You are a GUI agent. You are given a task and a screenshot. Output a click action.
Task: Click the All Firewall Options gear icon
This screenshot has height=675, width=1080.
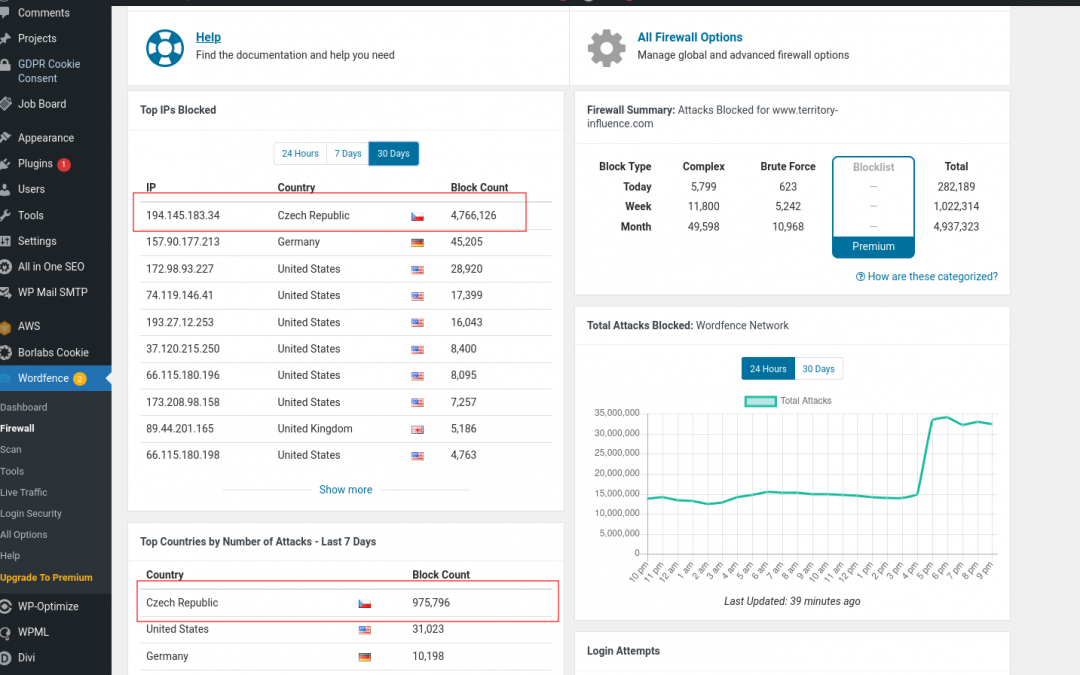pos(606,48)
